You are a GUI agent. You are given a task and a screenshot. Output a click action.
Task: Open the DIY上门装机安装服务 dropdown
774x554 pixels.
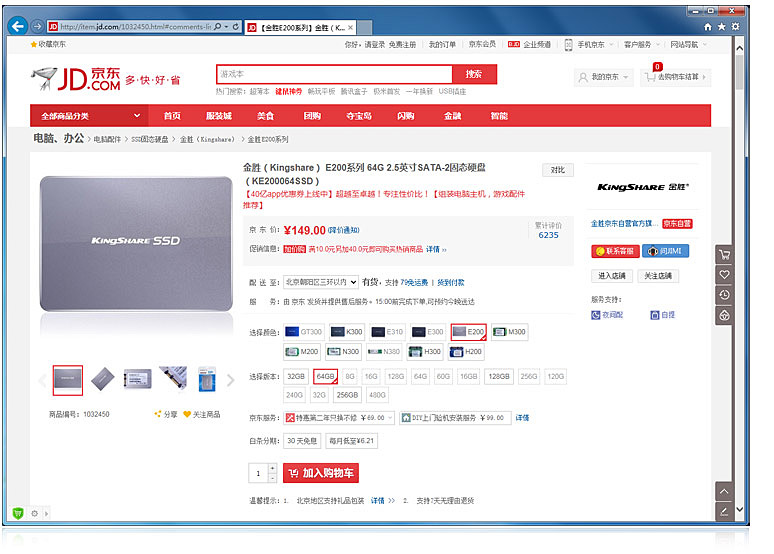point(456,418)
